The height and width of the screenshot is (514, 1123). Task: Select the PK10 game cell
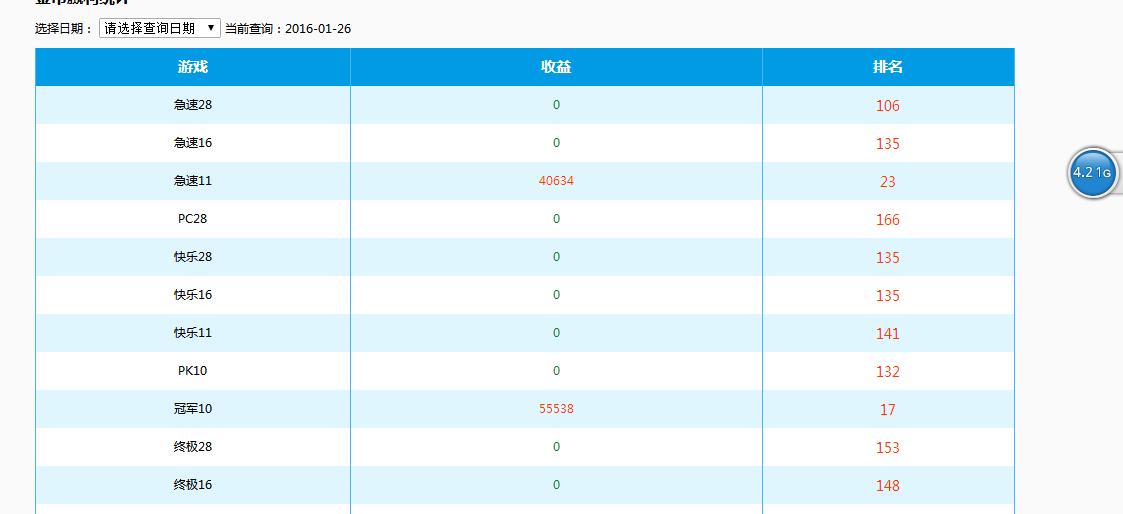[193, 371]
